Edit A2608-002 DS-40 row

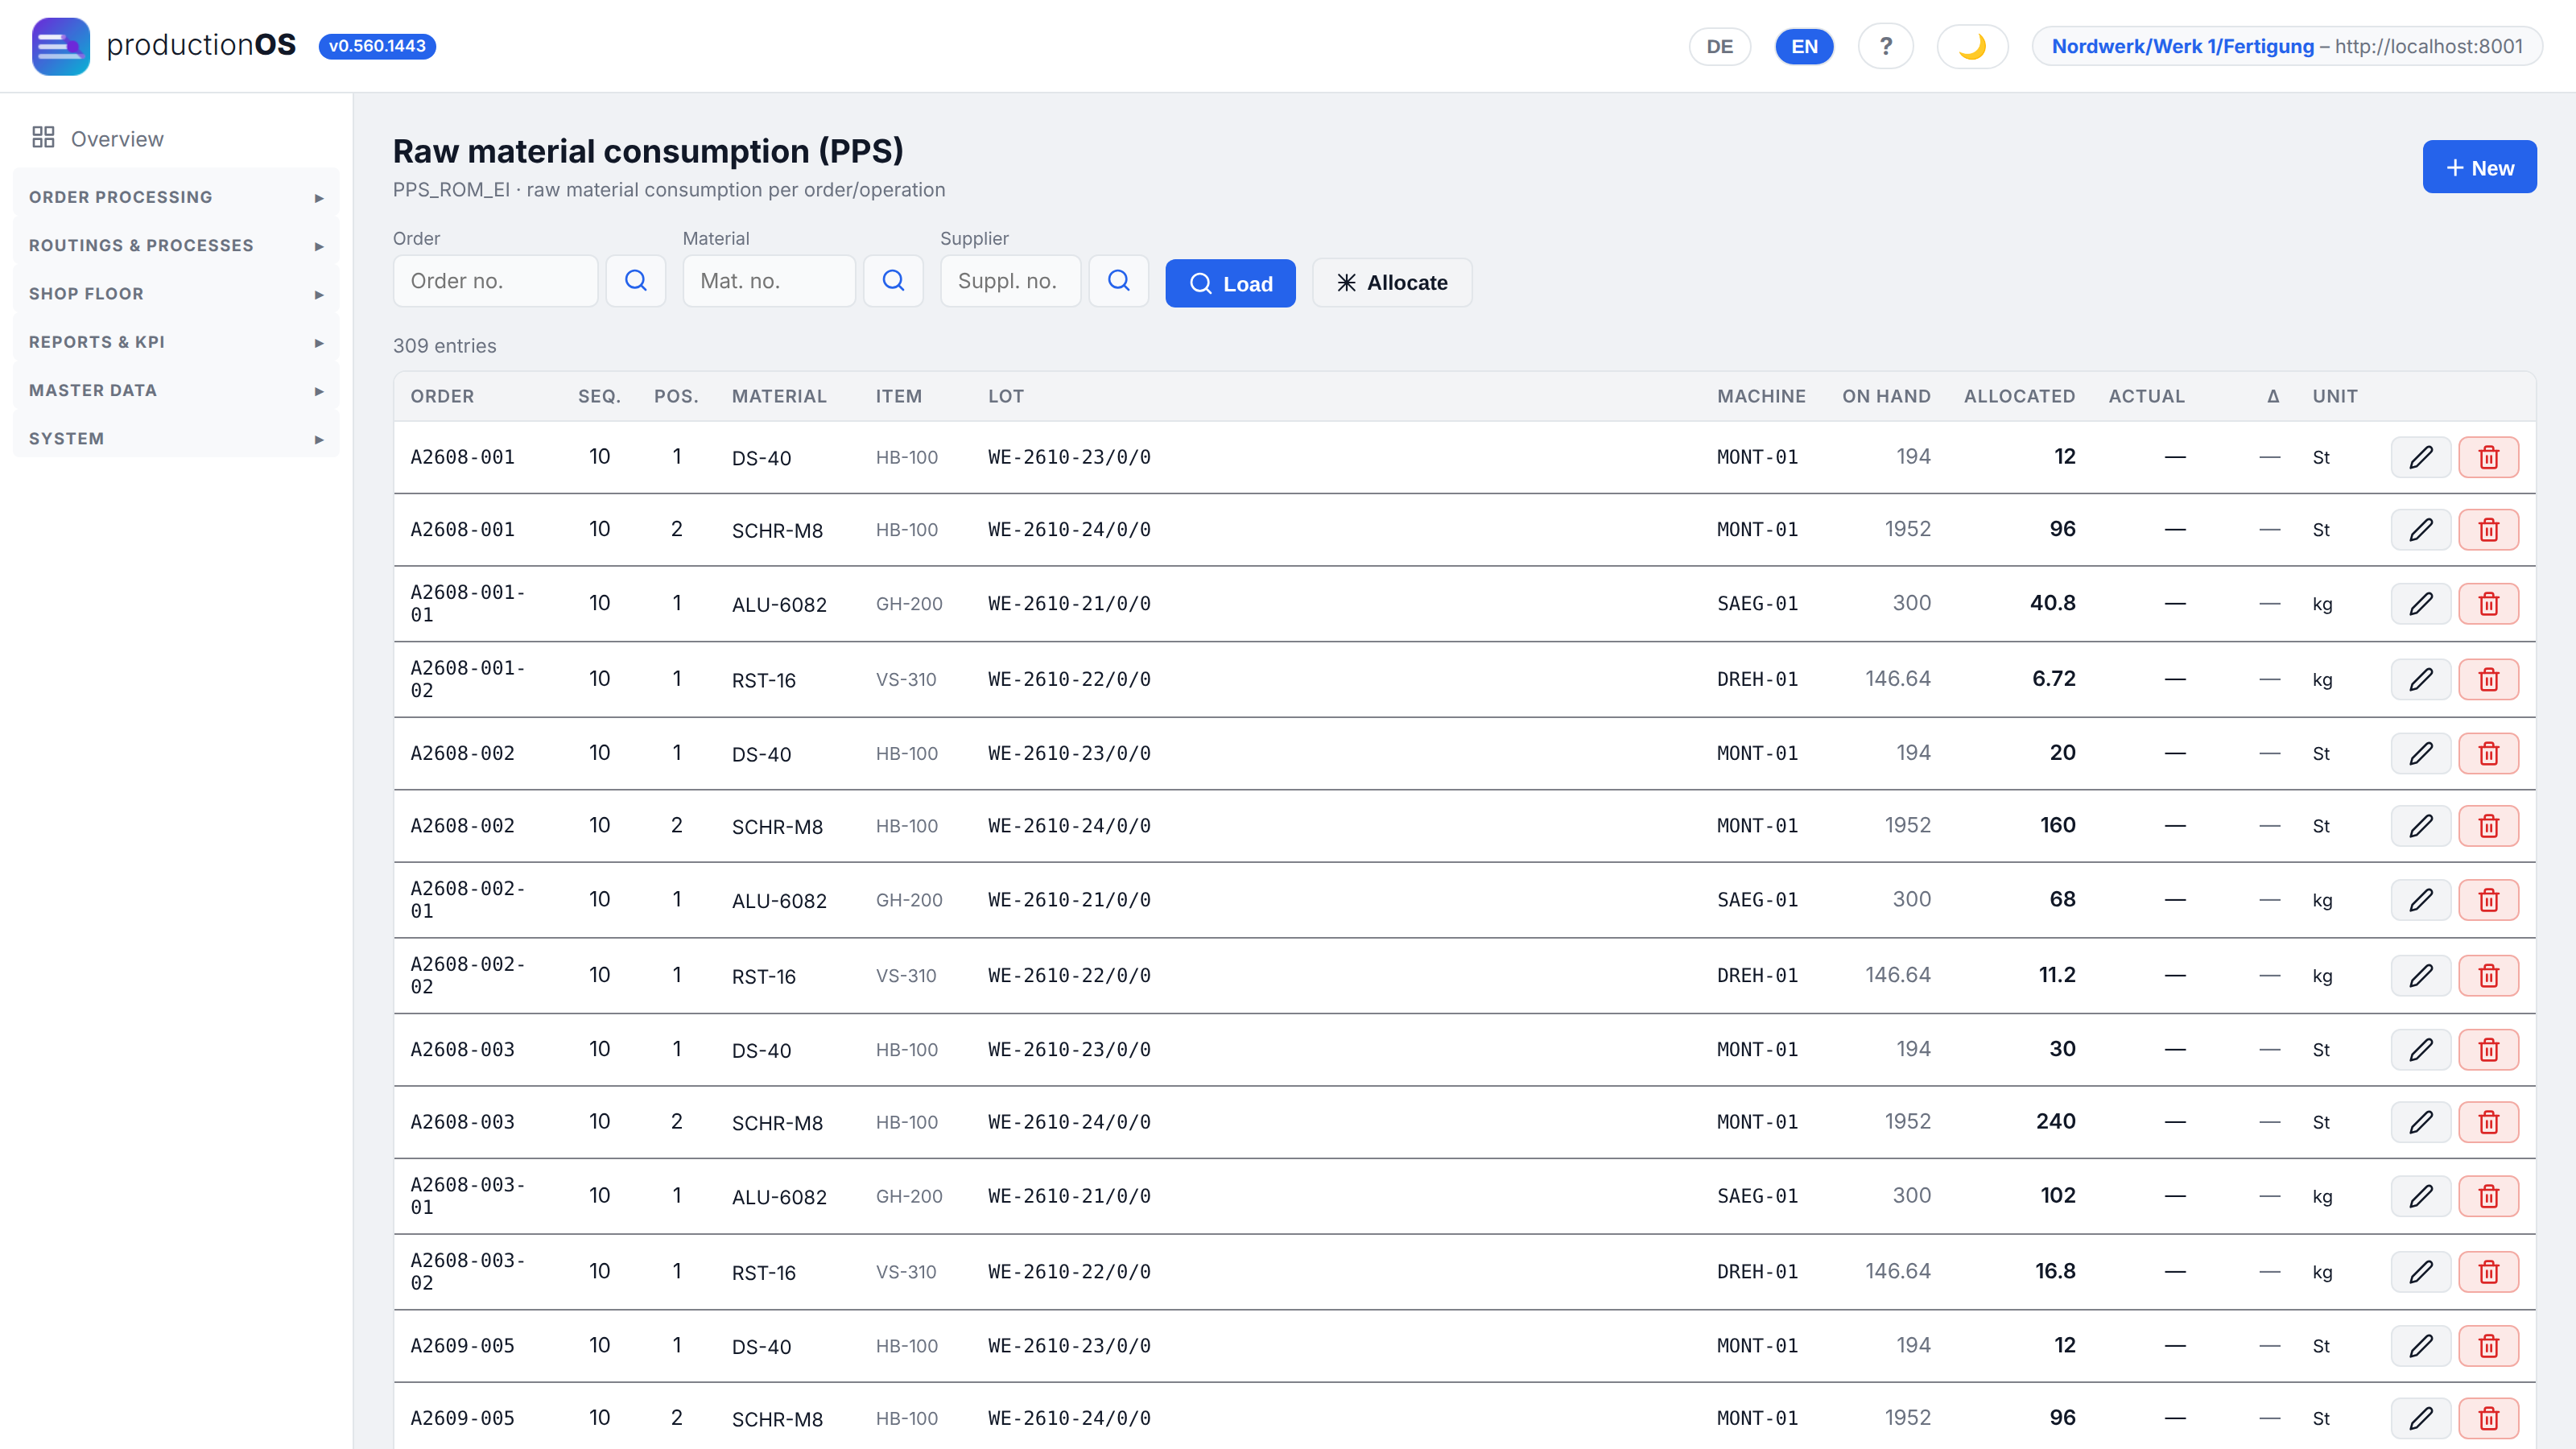coord(2420,754)
